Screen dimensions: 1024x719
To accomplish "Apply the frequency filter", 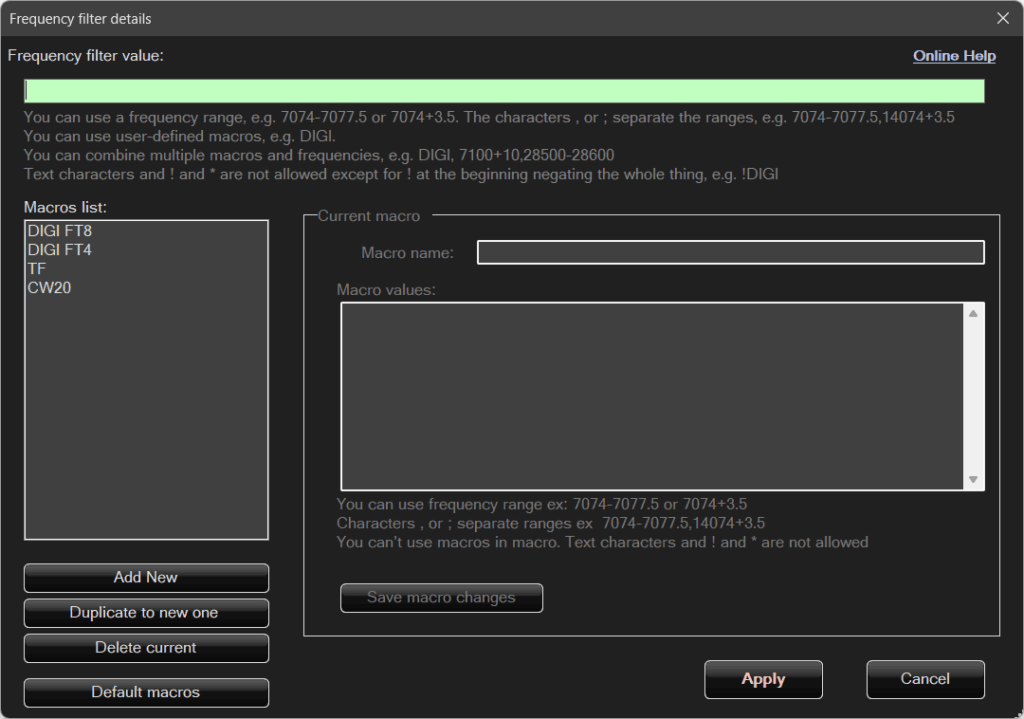I will coord(763,679).
